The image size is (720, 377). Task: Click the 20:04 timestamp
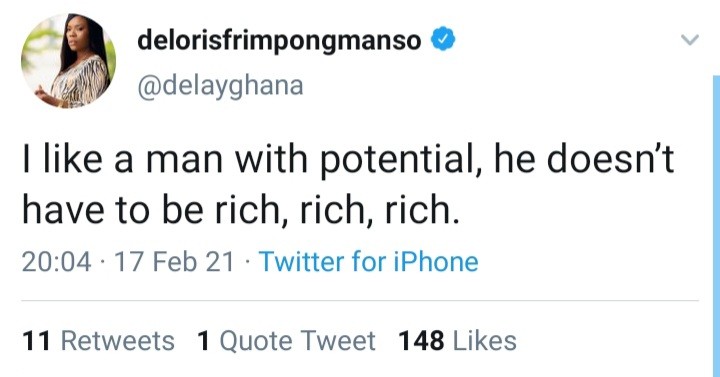[56, 262]
